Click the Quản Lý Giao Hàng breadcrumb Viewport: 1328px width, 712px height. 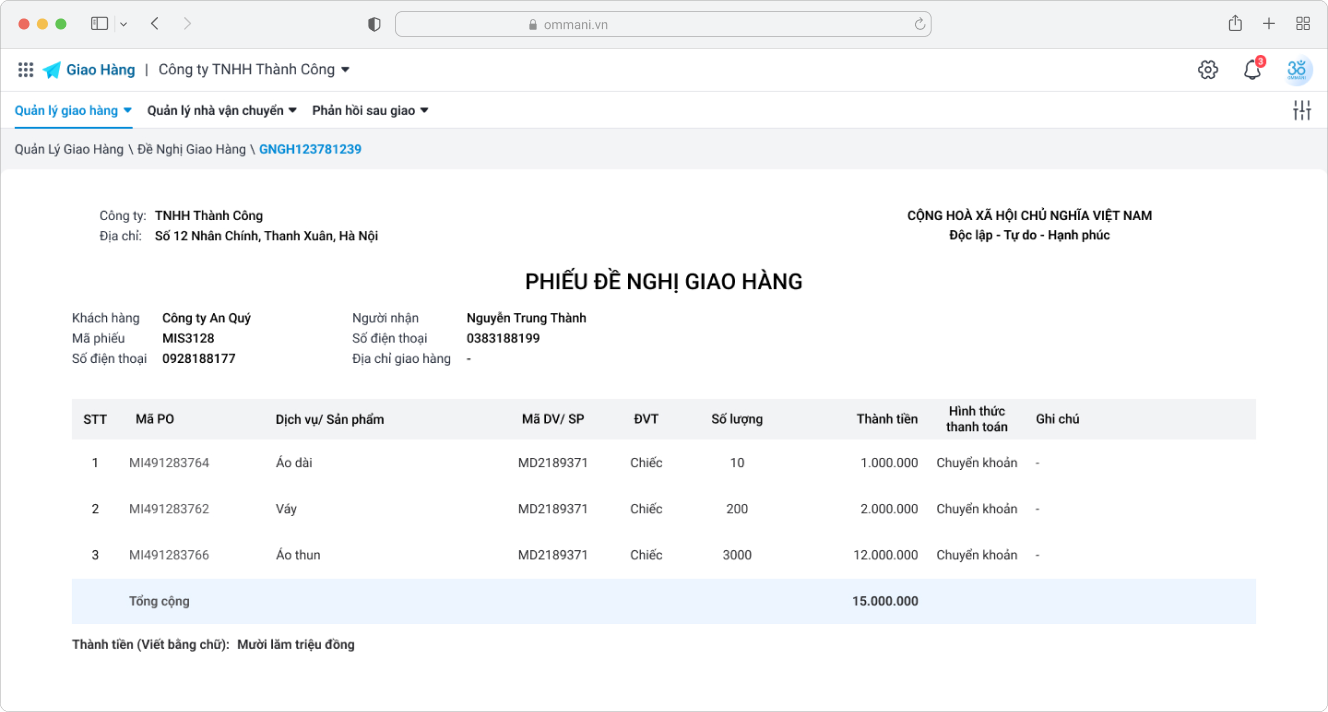(x=69, y=149)
